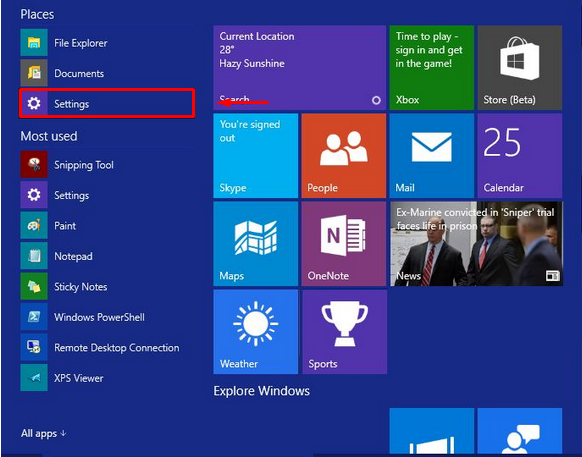Launch Snipping Tool from its scissors icon

click(34, 164)
